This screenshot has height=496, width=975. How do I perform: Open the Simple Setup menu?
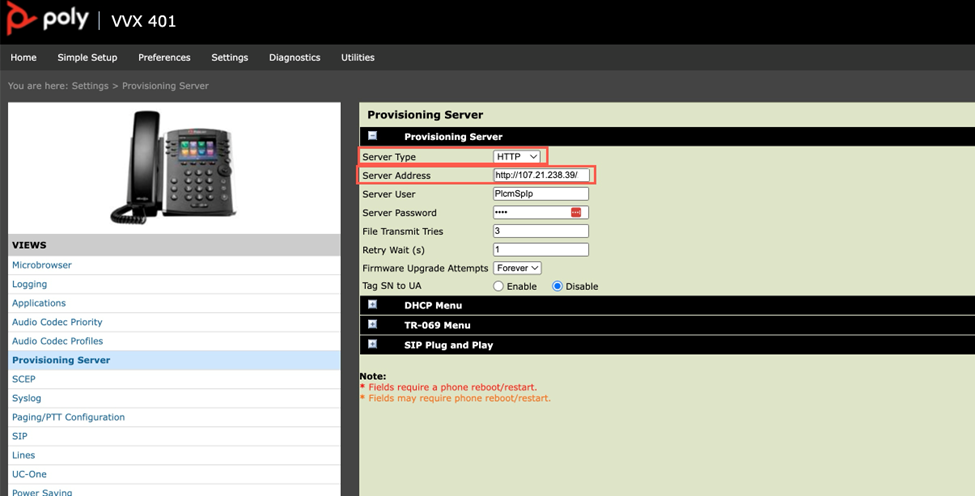pos(87,57)
